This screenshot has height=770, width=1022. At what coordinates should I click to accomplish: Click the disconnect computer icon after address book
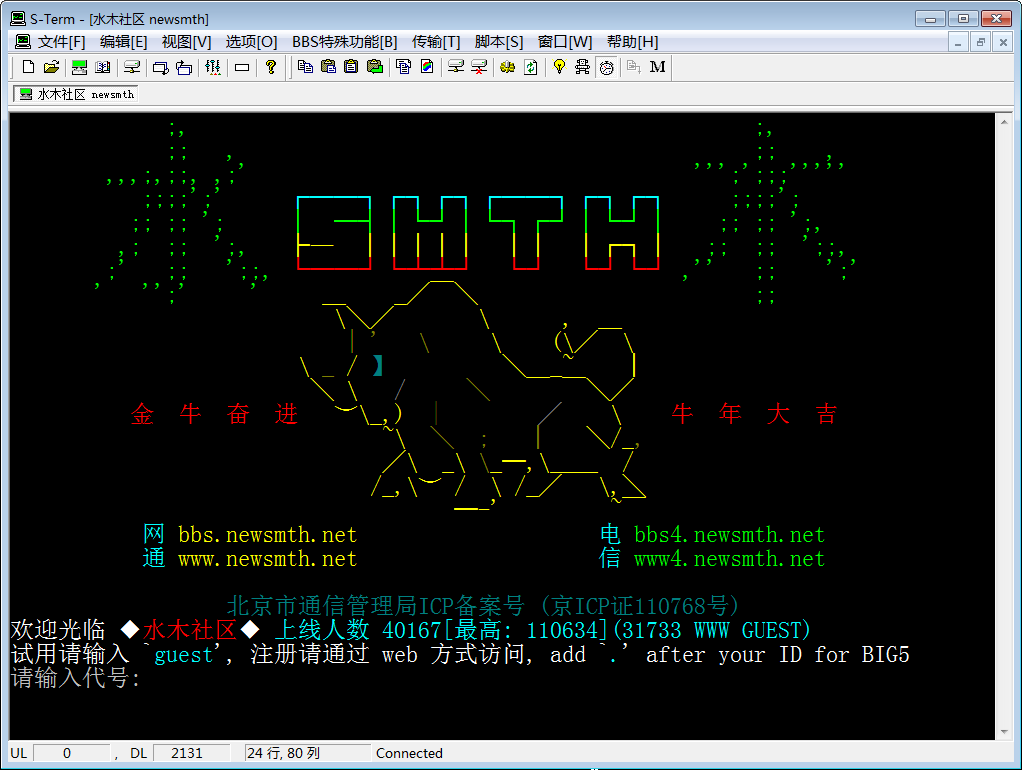click(132, 67)
